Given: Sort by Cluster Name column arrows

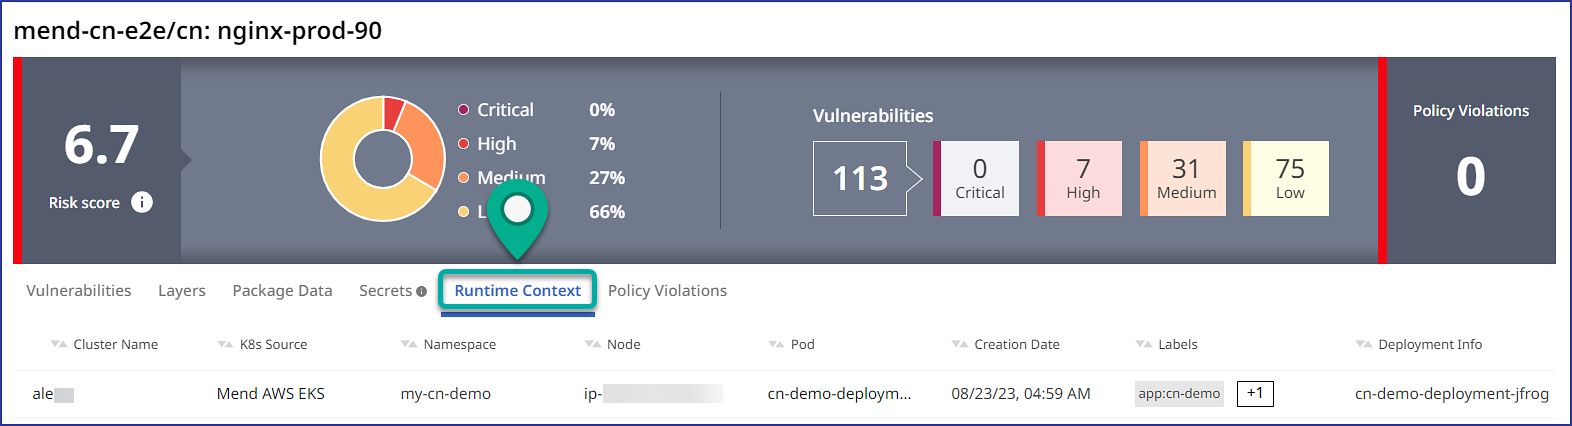Looking at the screenshot, I should tap(59, 344).
